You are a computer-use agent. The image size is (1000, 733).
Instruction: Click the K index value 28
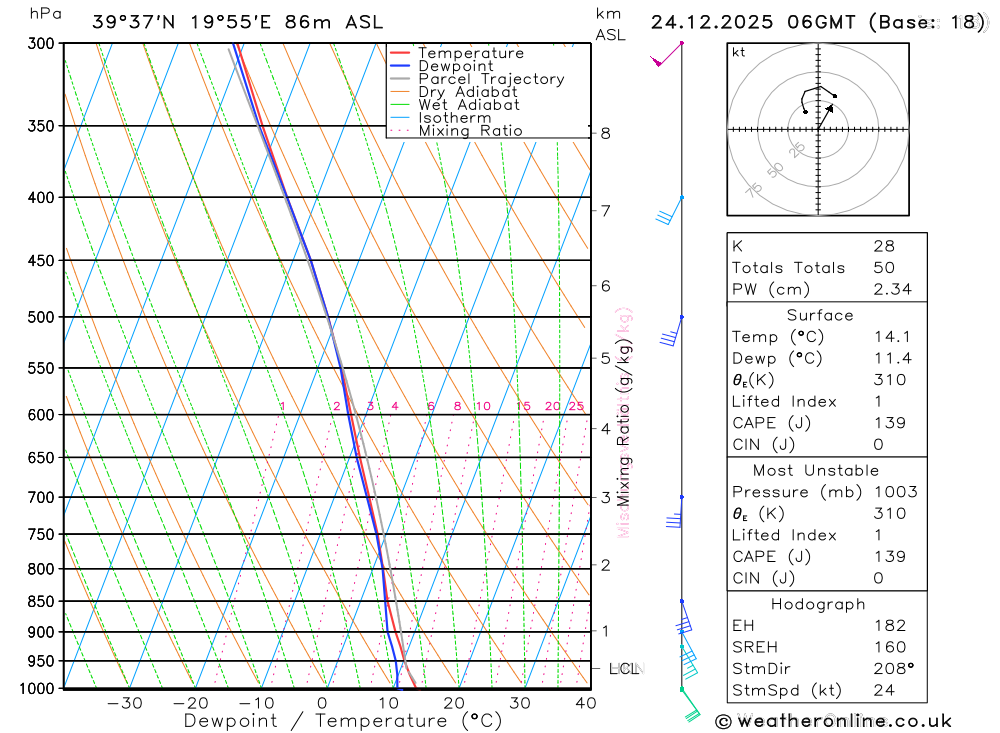pyautogui.click(x=884, y=246)
